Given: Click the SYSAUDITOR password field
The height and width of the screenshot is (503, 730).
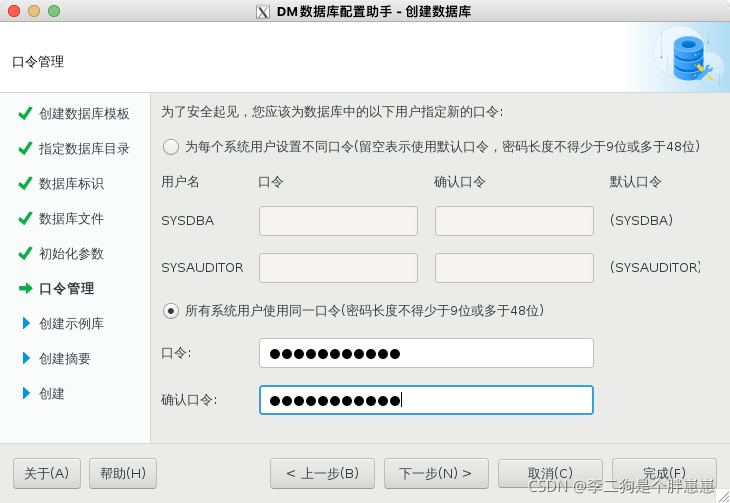Looking at the screenshot, I should (x=338, y=268).
